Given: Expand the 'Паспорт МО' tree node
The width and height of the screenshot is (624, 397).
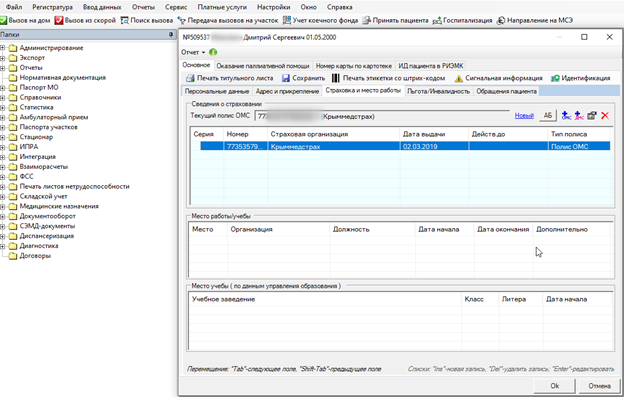Looking at the screenshot, I should (2, 88).
